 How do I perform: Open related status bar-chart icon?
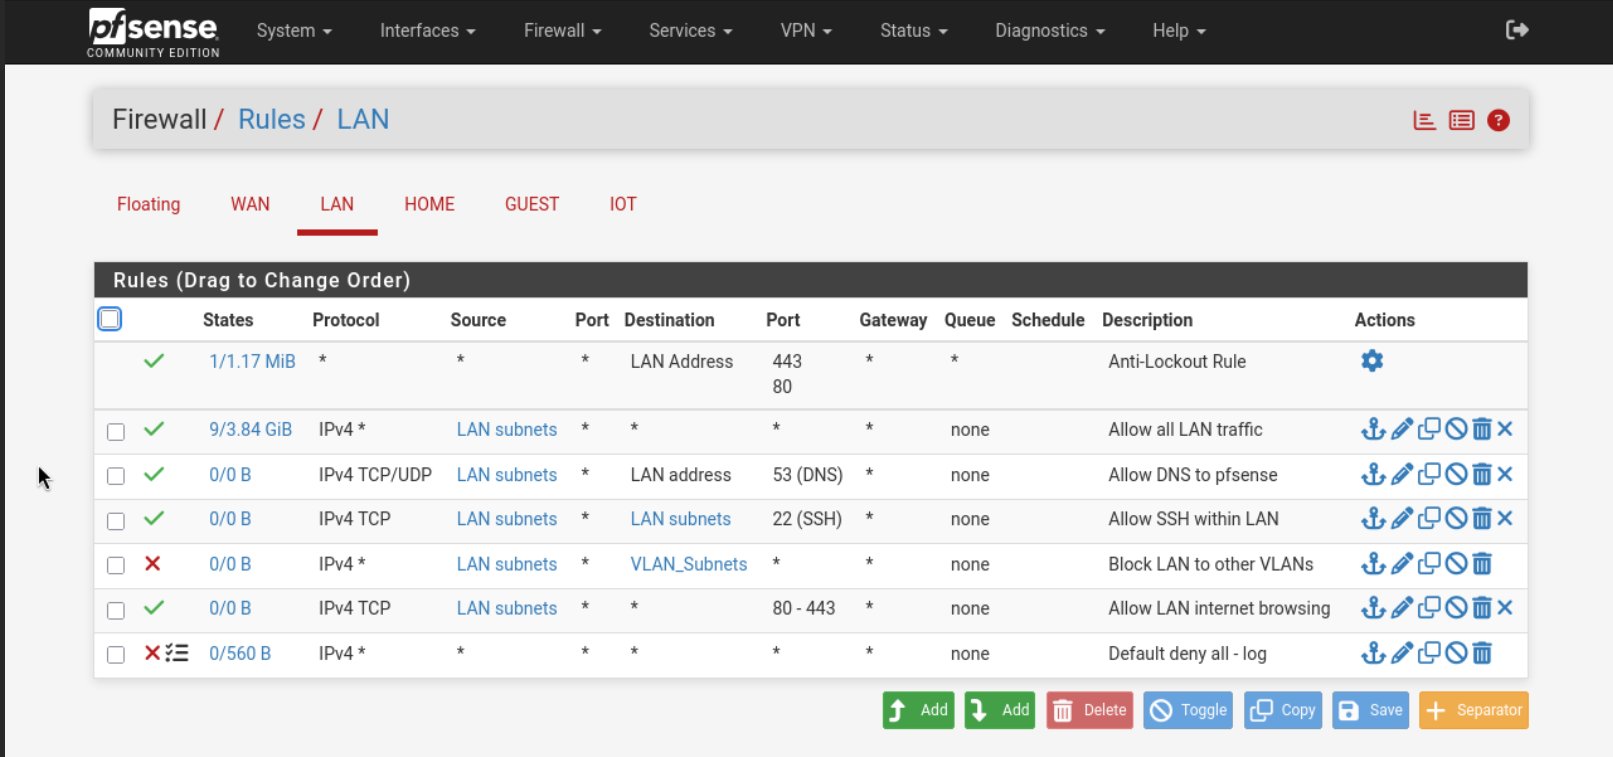(x=1424, y=120)
